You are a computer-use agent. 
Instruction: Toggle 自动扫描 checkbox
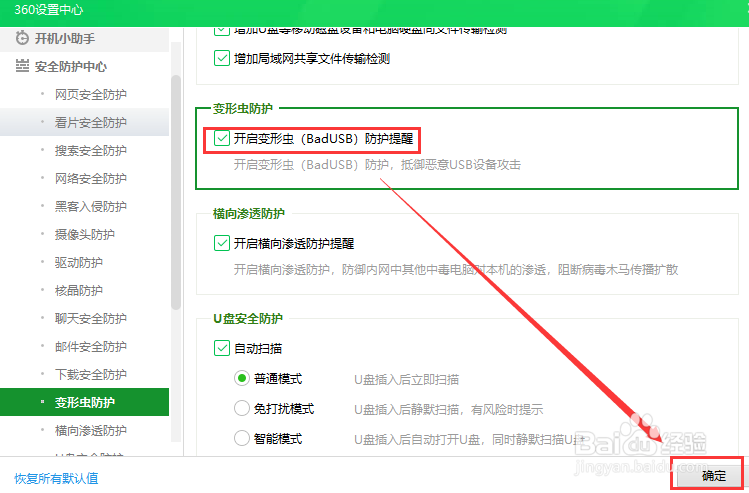(x=222, y=348)
